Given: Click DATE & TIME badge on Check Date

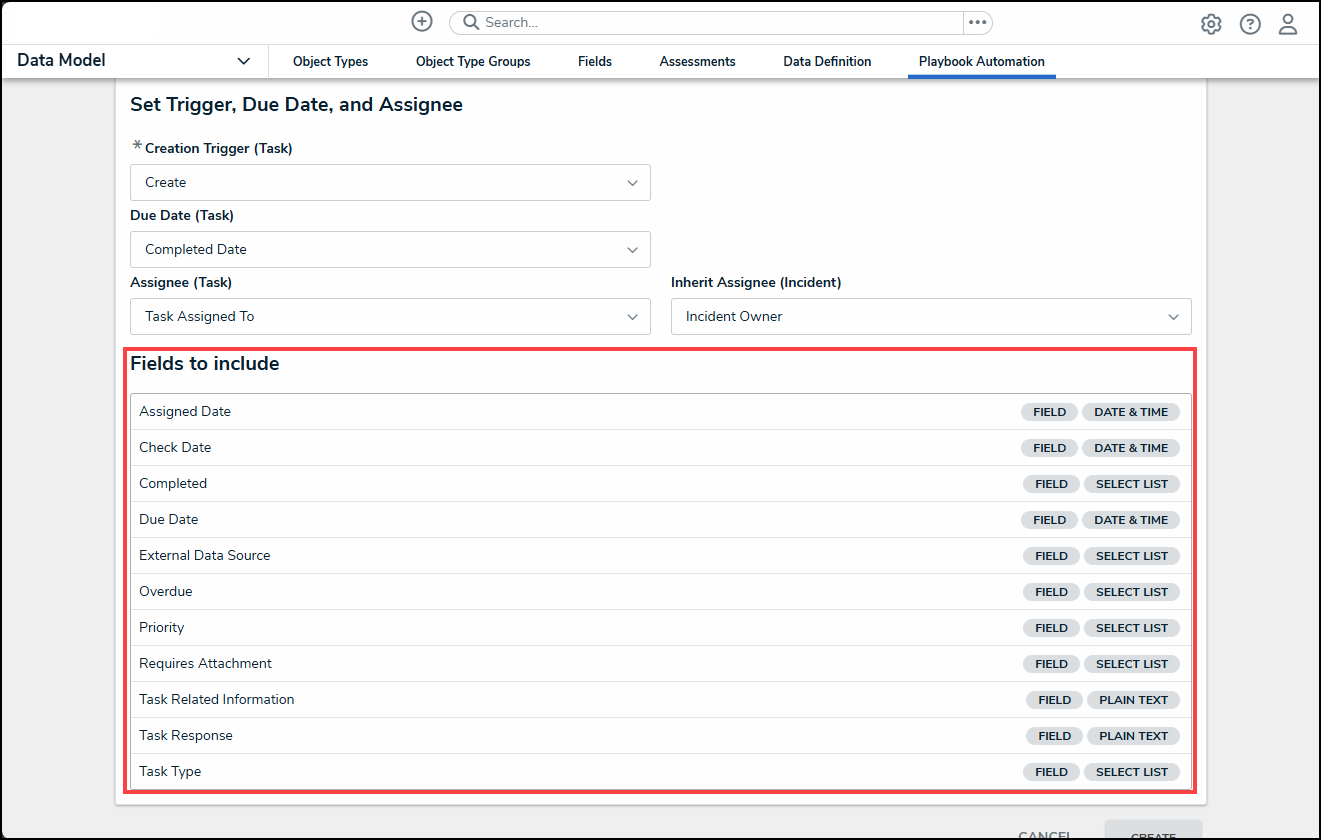Looking at the screenshot, I should 1131,448.
